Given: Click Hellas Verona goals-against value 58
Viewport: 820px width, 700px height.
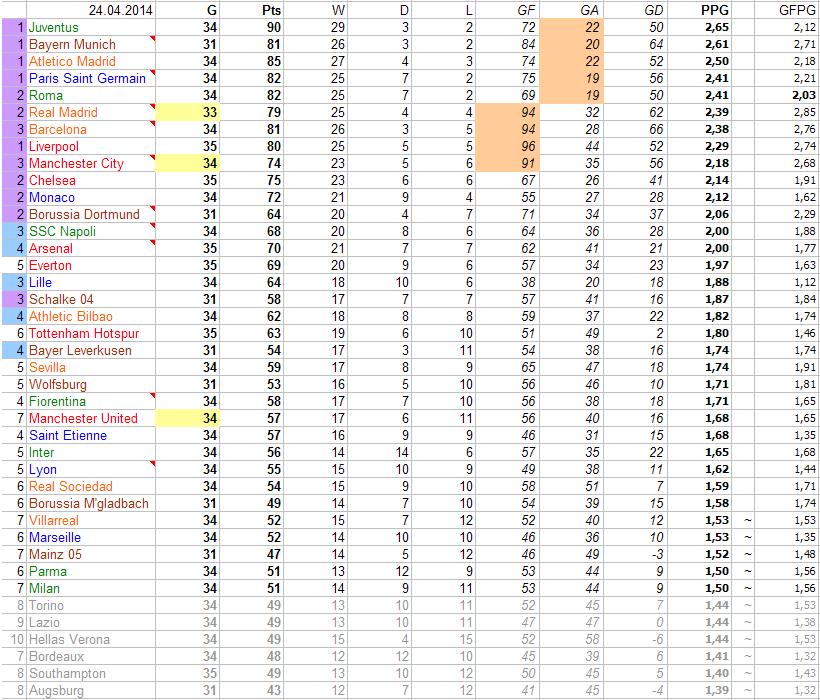Looking at the screenshot, I should (572, 639).
